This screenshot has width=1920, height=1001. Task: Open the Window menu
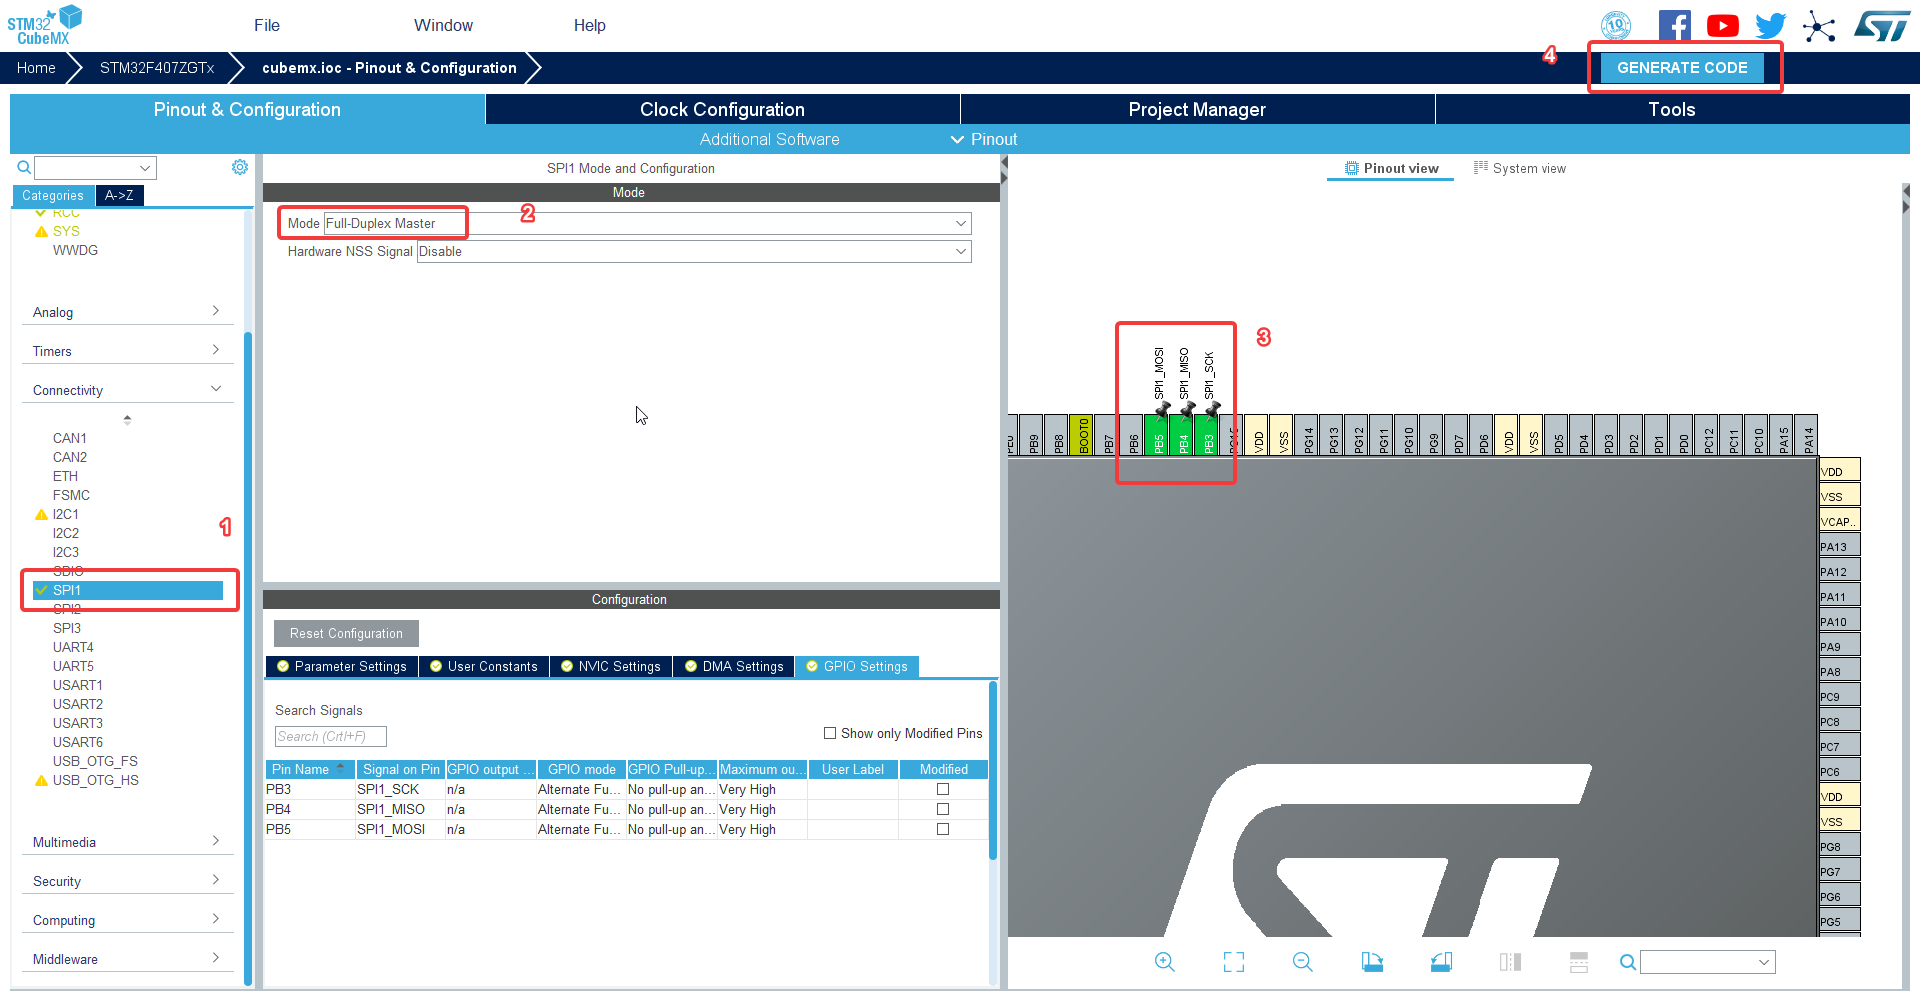point(444,25)
